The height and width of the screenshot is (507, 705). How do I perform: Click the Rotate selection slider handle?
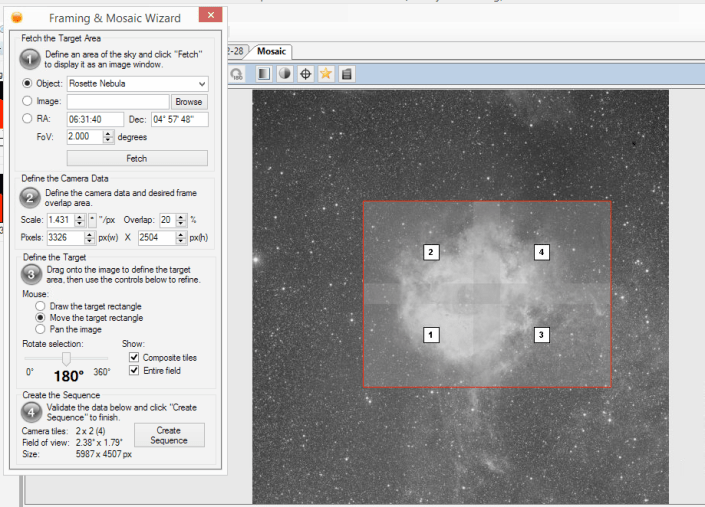click(66, 357)
